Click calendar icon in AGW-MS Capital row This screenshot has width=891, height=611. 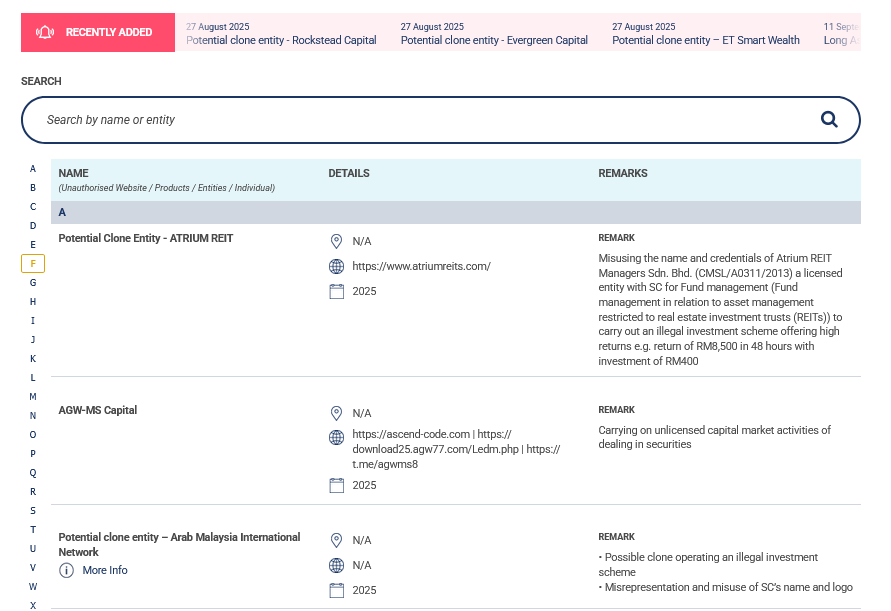point(336,485)
